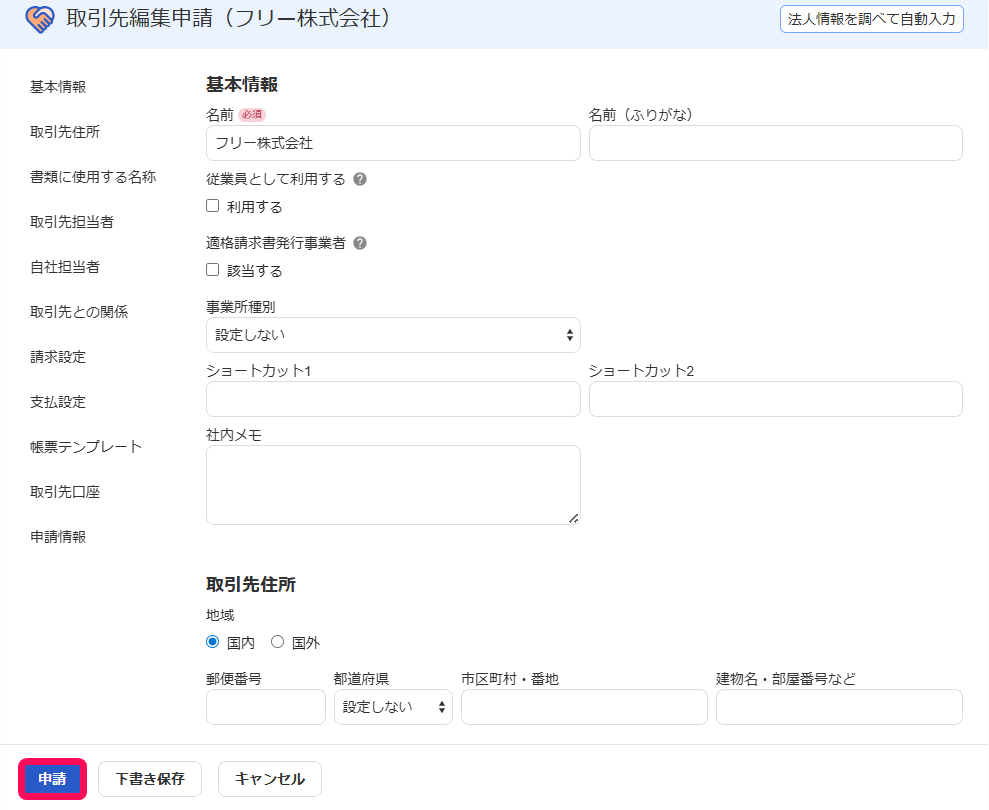The height and width of the screenshot is (810, 989).
Task: Open the 事業所種別 dropdown
Action: click(x=393, y=335)
